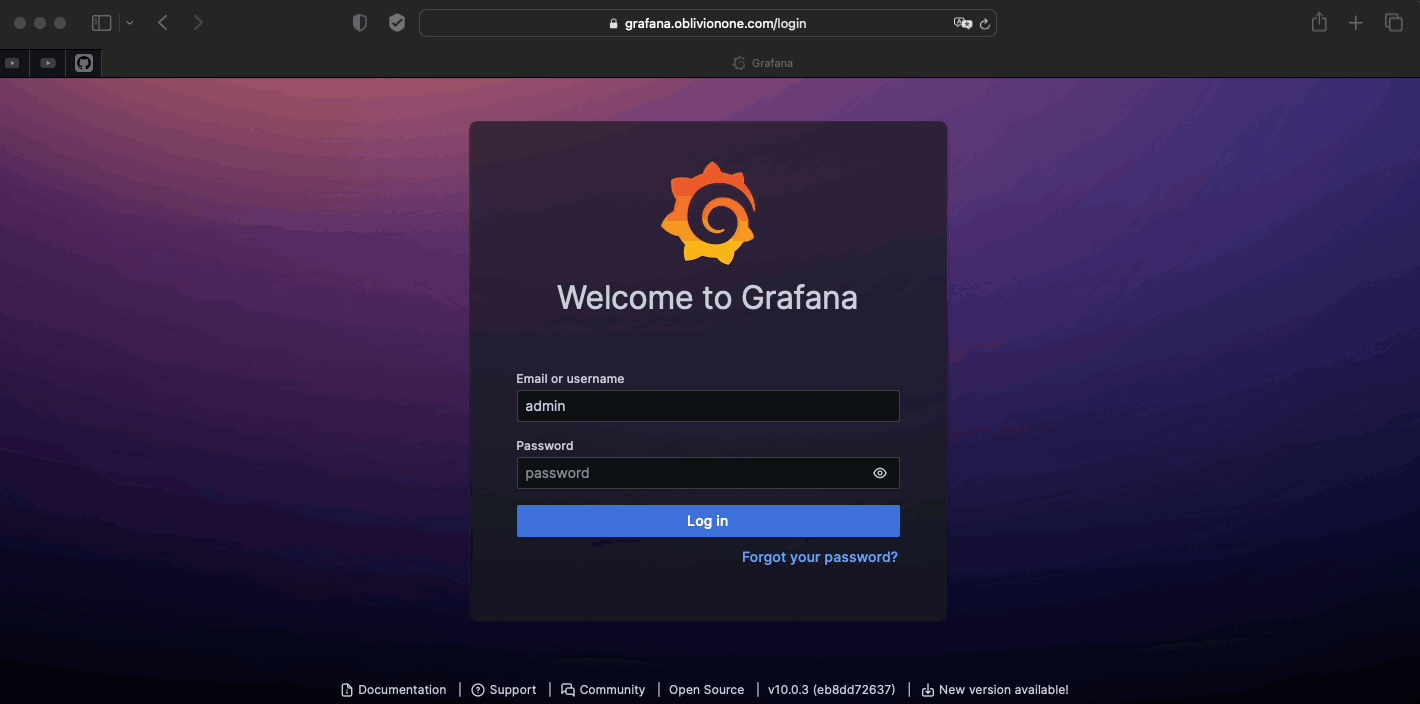Click the Grafana logo

click(x=708, y=213)
